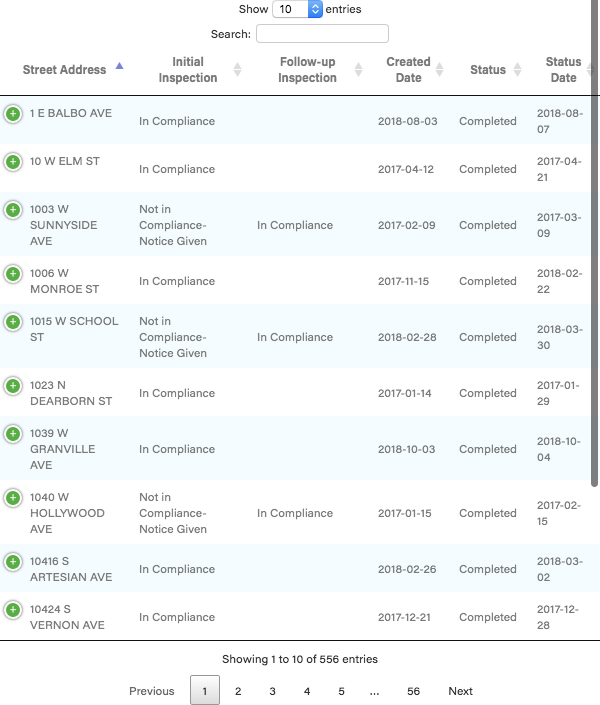Expand the 10416 S ARTESIAN AVE entry

pos(13,562)
